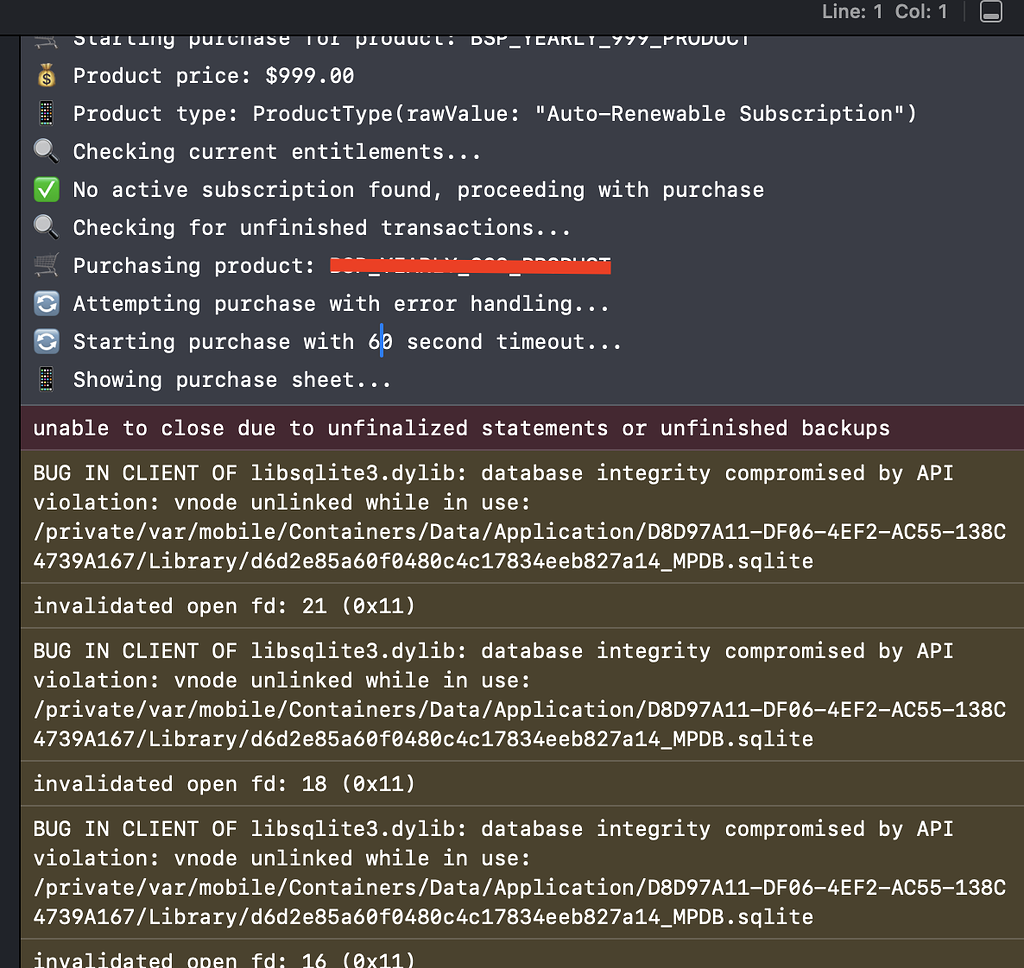The height and width of the screenshot is (968, 1024).
Task: Select the 'invalidated open fd: 16' log row
Action: point(224,958)
